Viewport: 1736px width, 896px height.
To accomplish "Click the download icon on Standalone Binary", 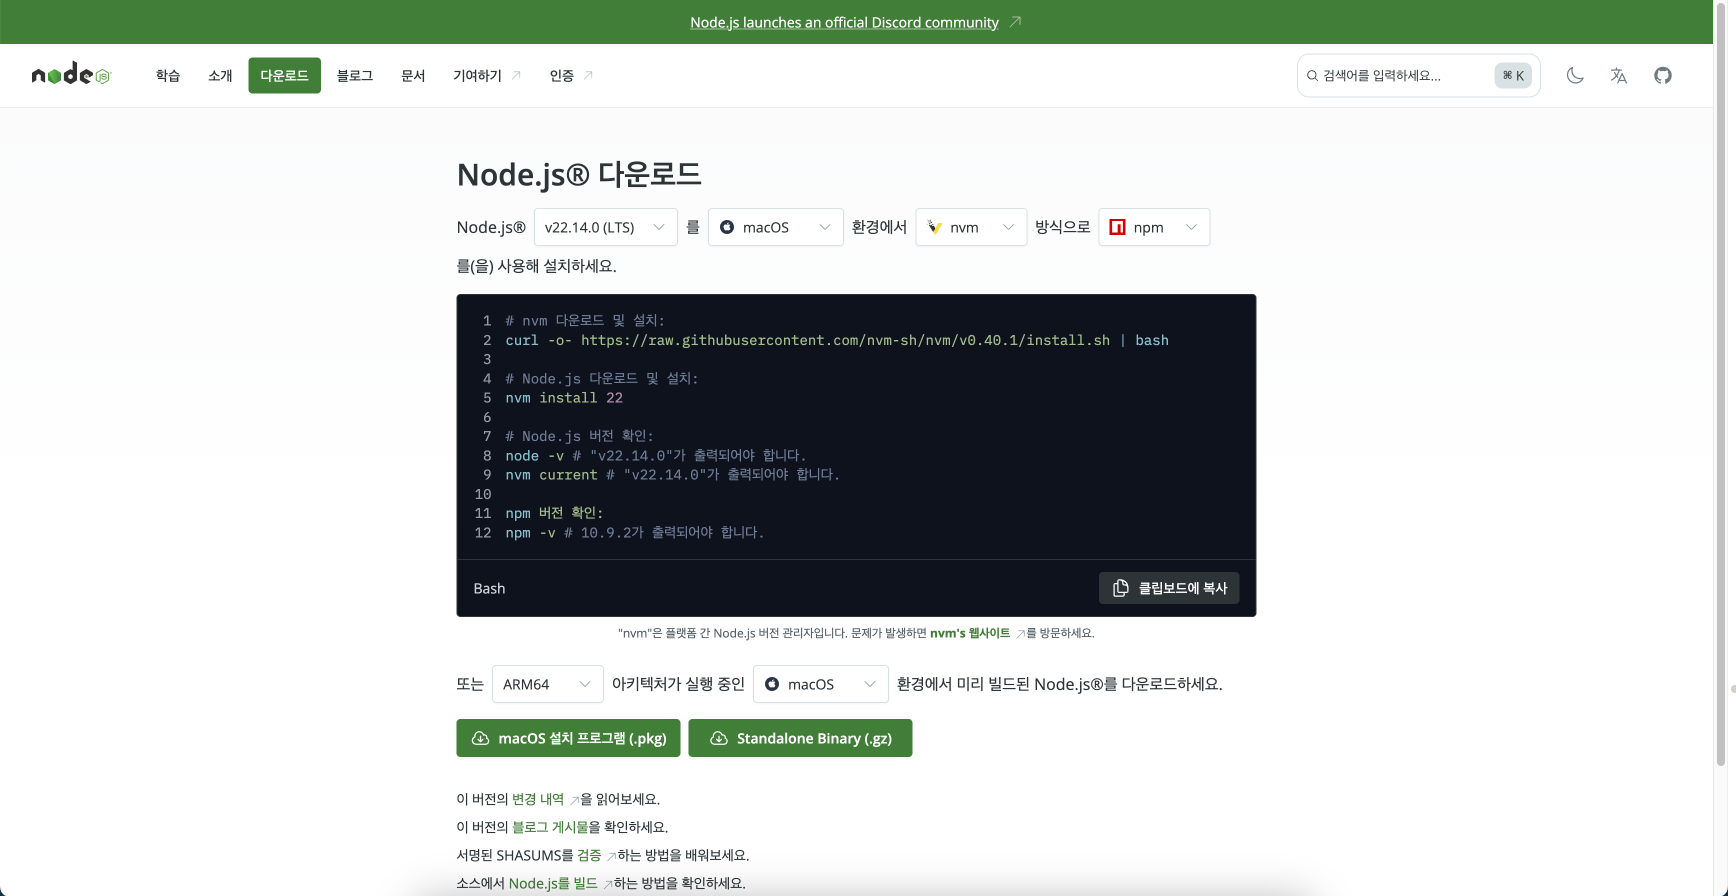I will tap(718, 738).
